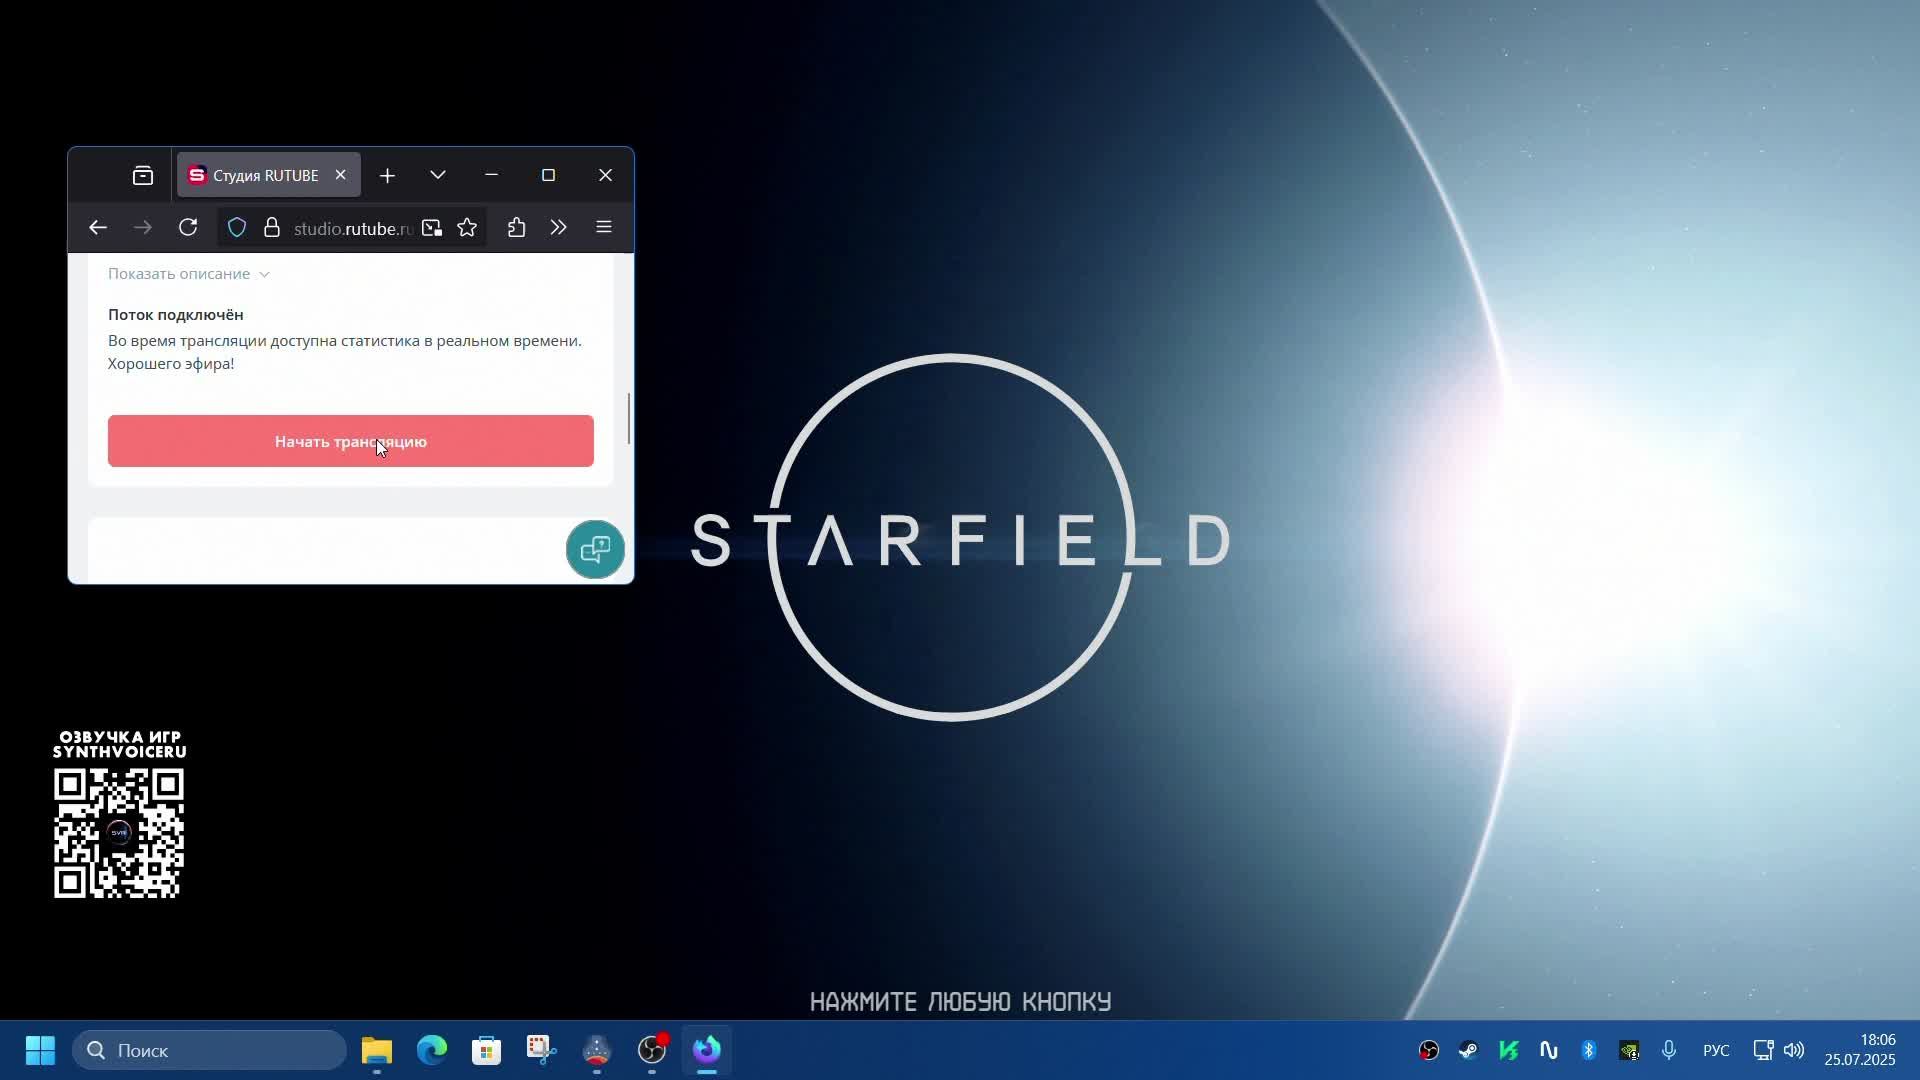The image size is (1920, 1080).
Task: Open the shield tracking protection panel
Action: point(237,228)
